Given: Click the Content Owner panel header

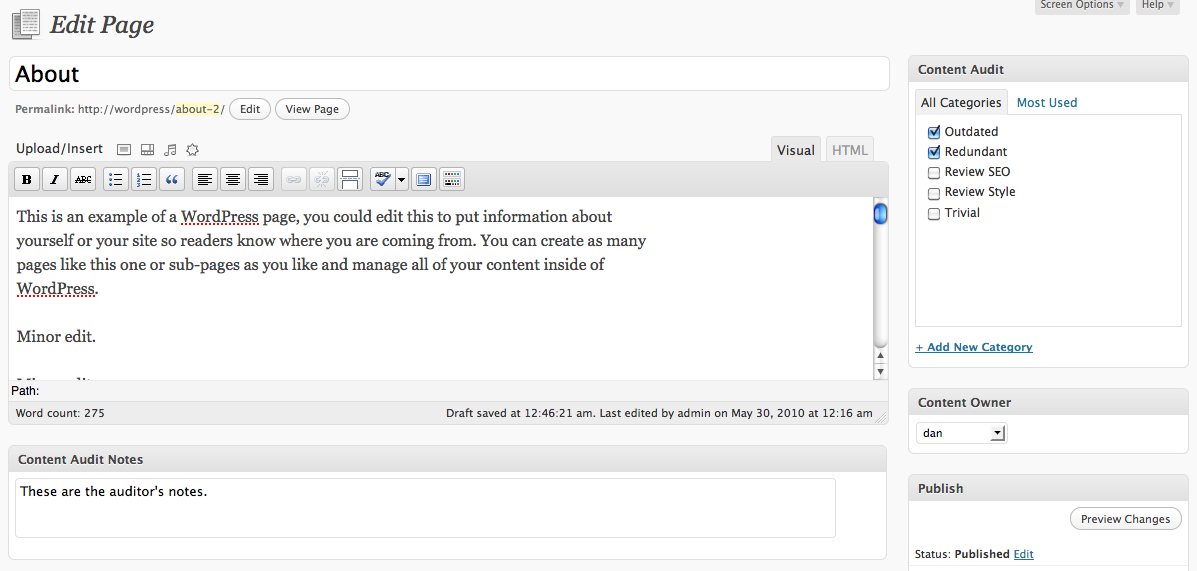Looking at the screenshot, I should (x=1048, y=402).
